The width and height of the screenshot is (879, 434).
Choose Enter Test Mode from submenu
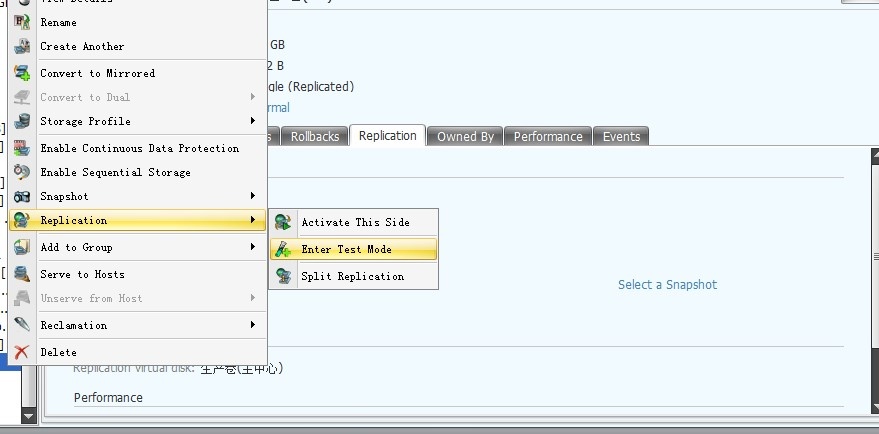346,249
